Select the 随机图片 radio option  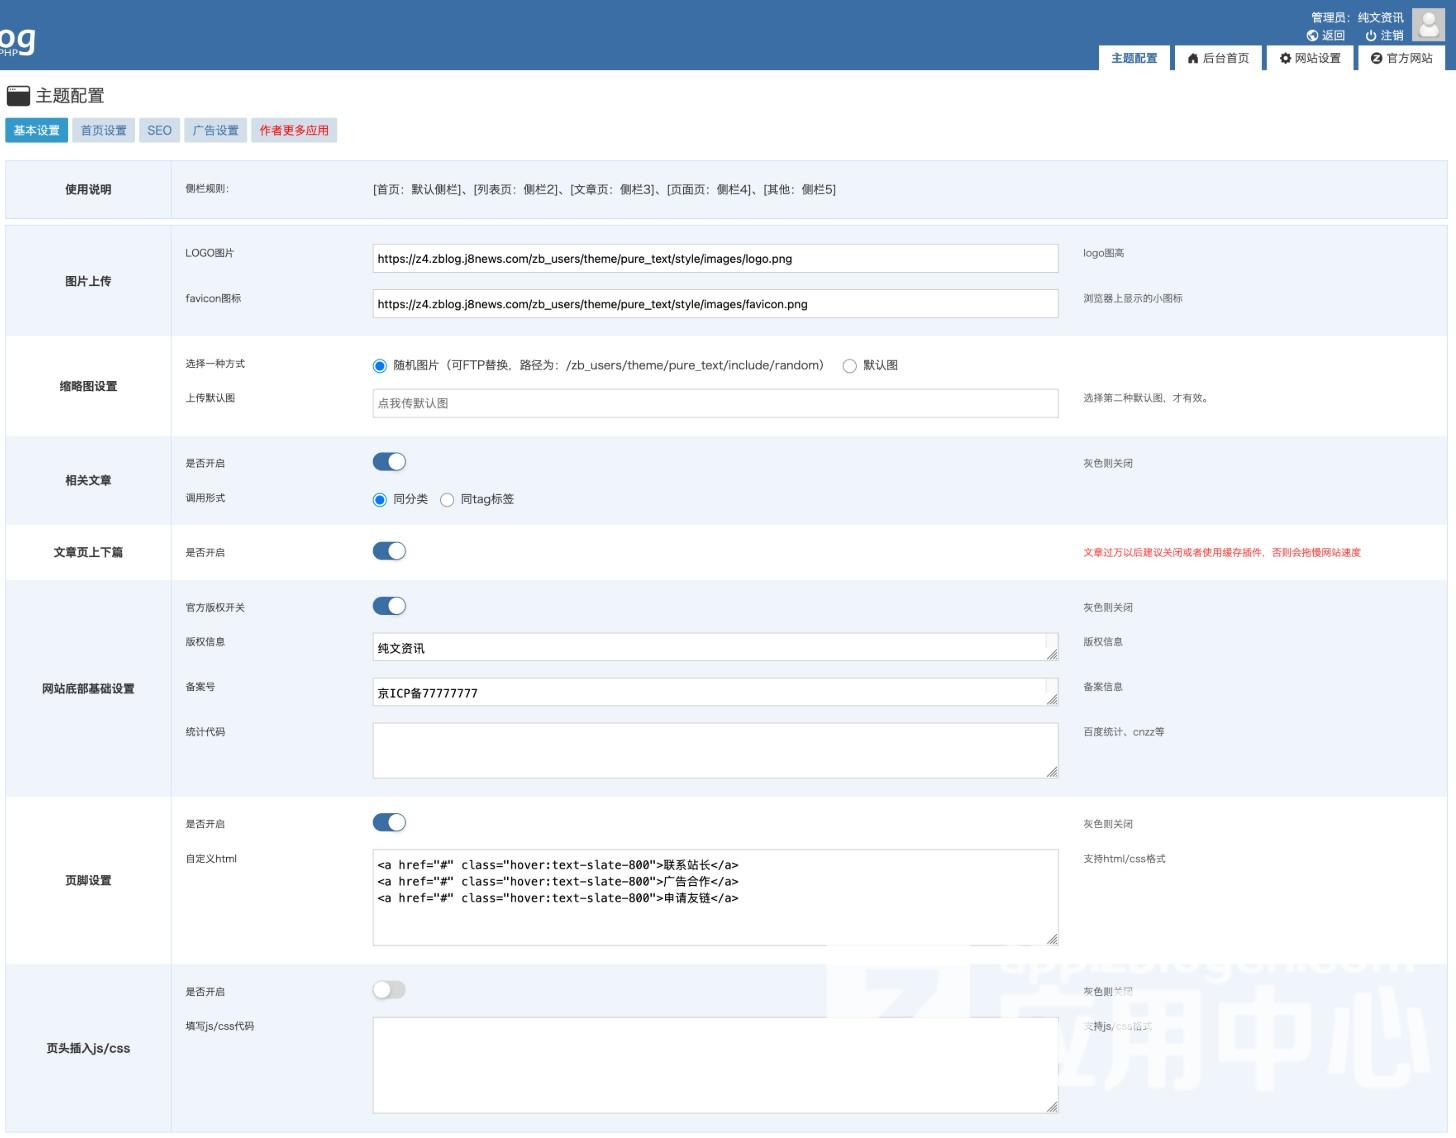[380, 366]
